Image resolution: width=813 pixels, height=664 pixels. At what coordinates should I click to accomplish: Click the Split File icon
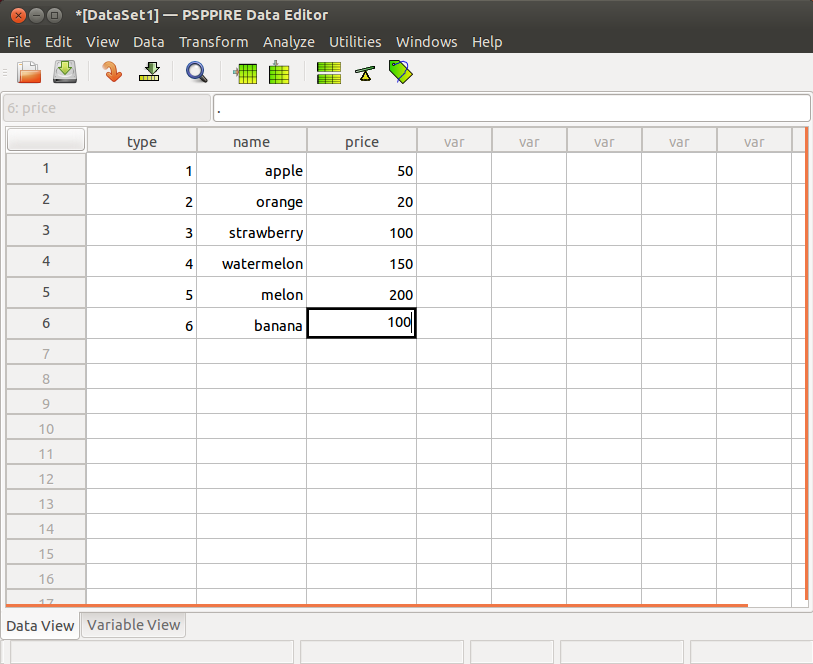[x=328, y=73]
